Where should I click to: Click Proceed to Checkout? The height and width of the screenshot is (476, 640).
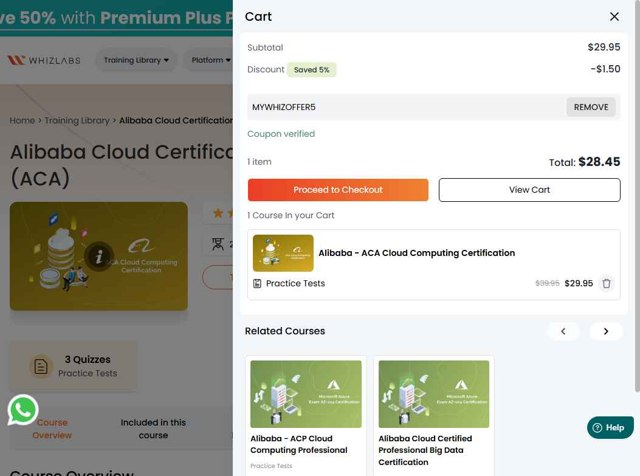pyautogui.click(x=338, y=190)
